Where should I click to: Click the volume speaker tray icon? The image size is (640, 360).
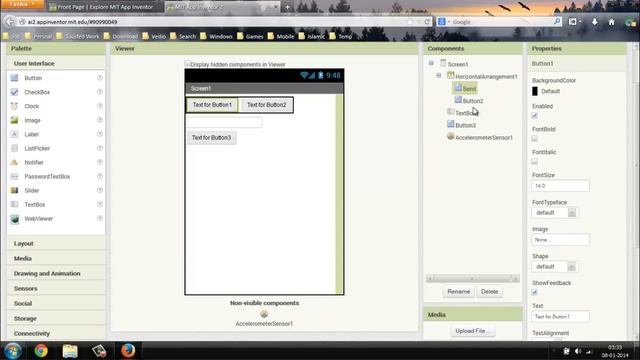[x=578, y=351]
